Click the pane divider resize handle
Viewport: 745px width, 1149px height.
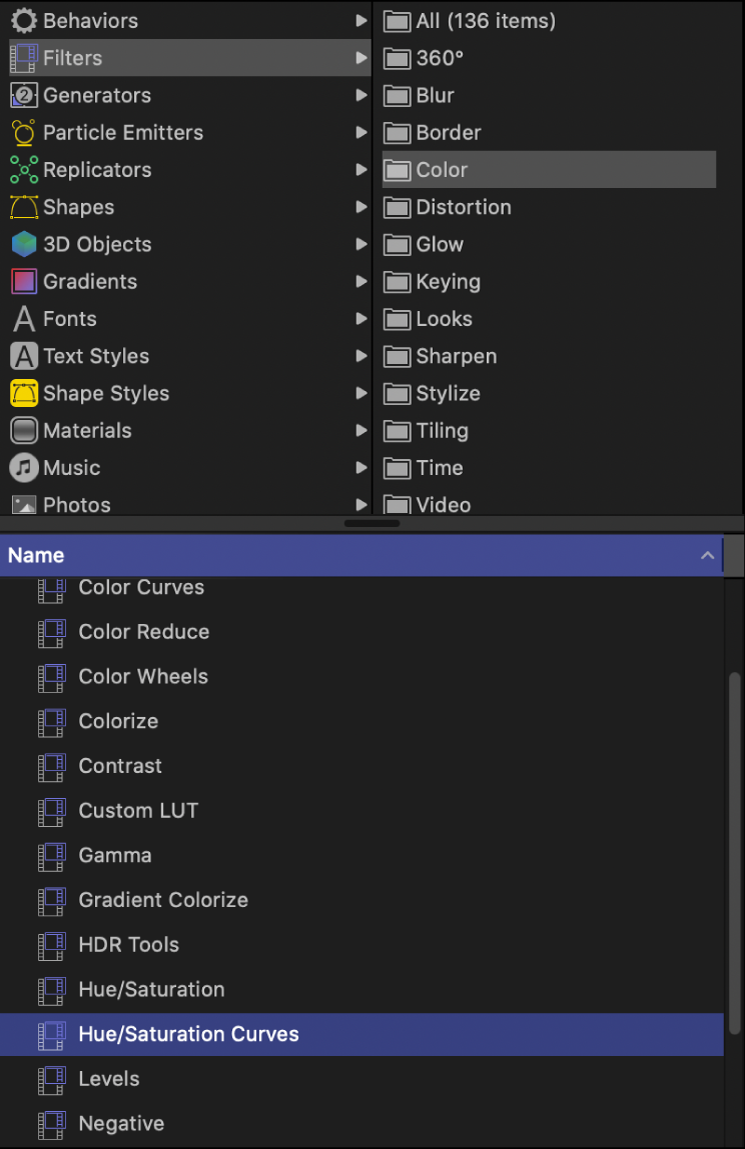coord(372,523)
